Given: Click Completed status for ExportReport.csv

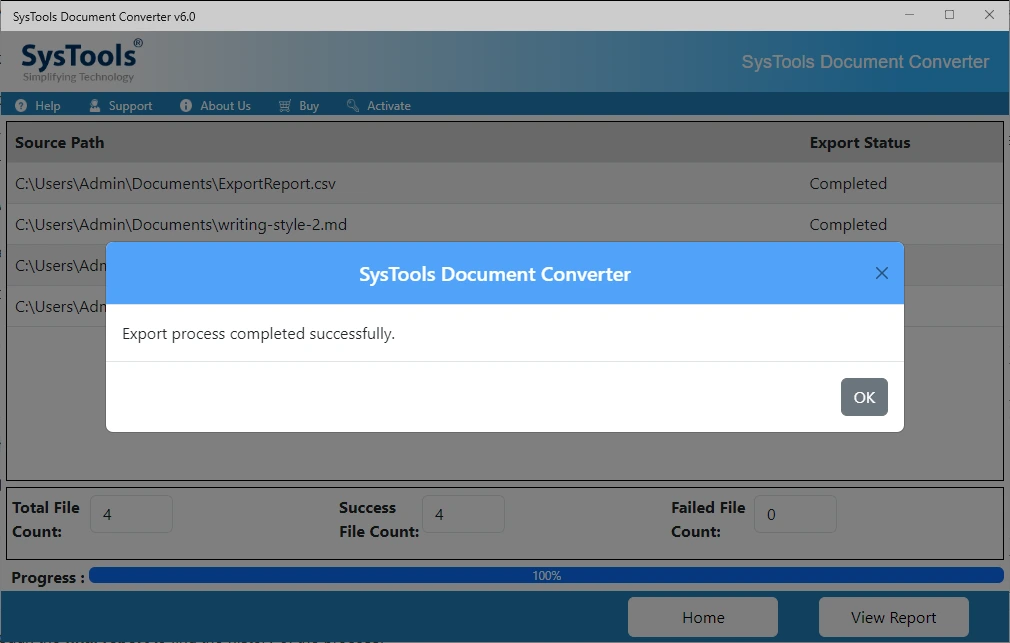Looking at the screenshot, I should (848, 184).
